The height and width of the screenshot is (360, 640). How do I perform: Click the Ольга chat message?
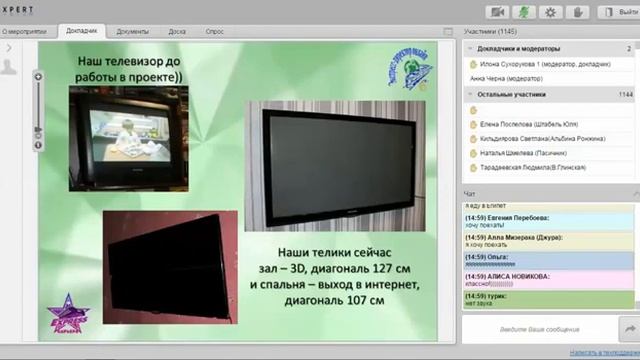point(549,260)
